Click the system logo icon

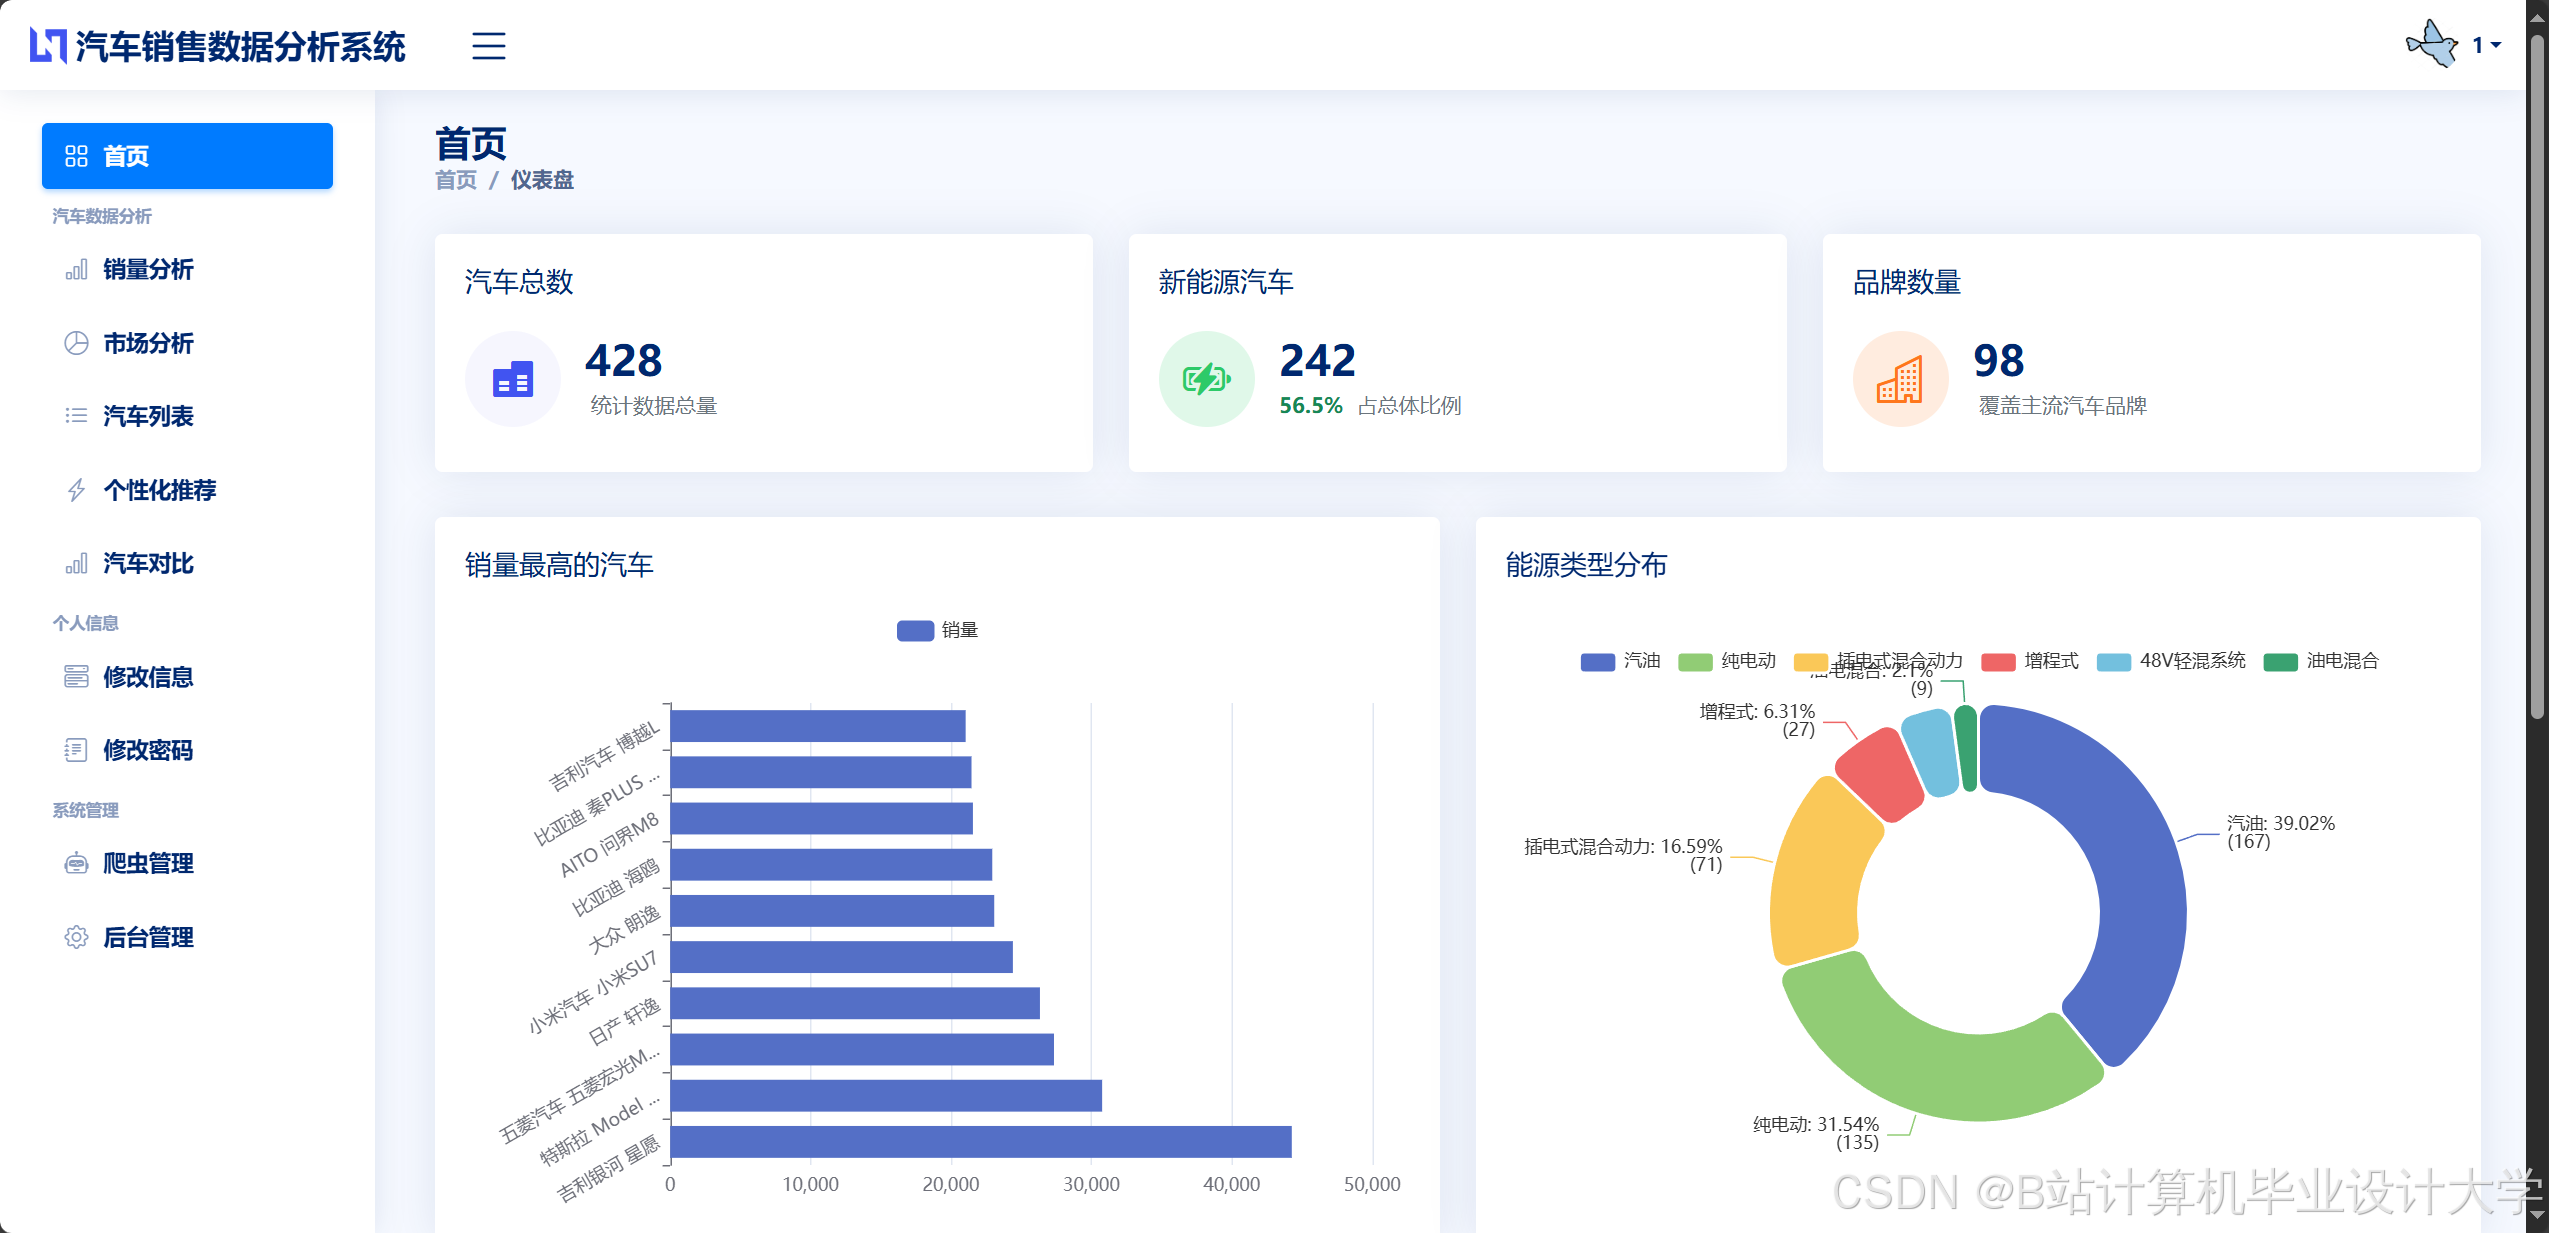tap(47, 46)
